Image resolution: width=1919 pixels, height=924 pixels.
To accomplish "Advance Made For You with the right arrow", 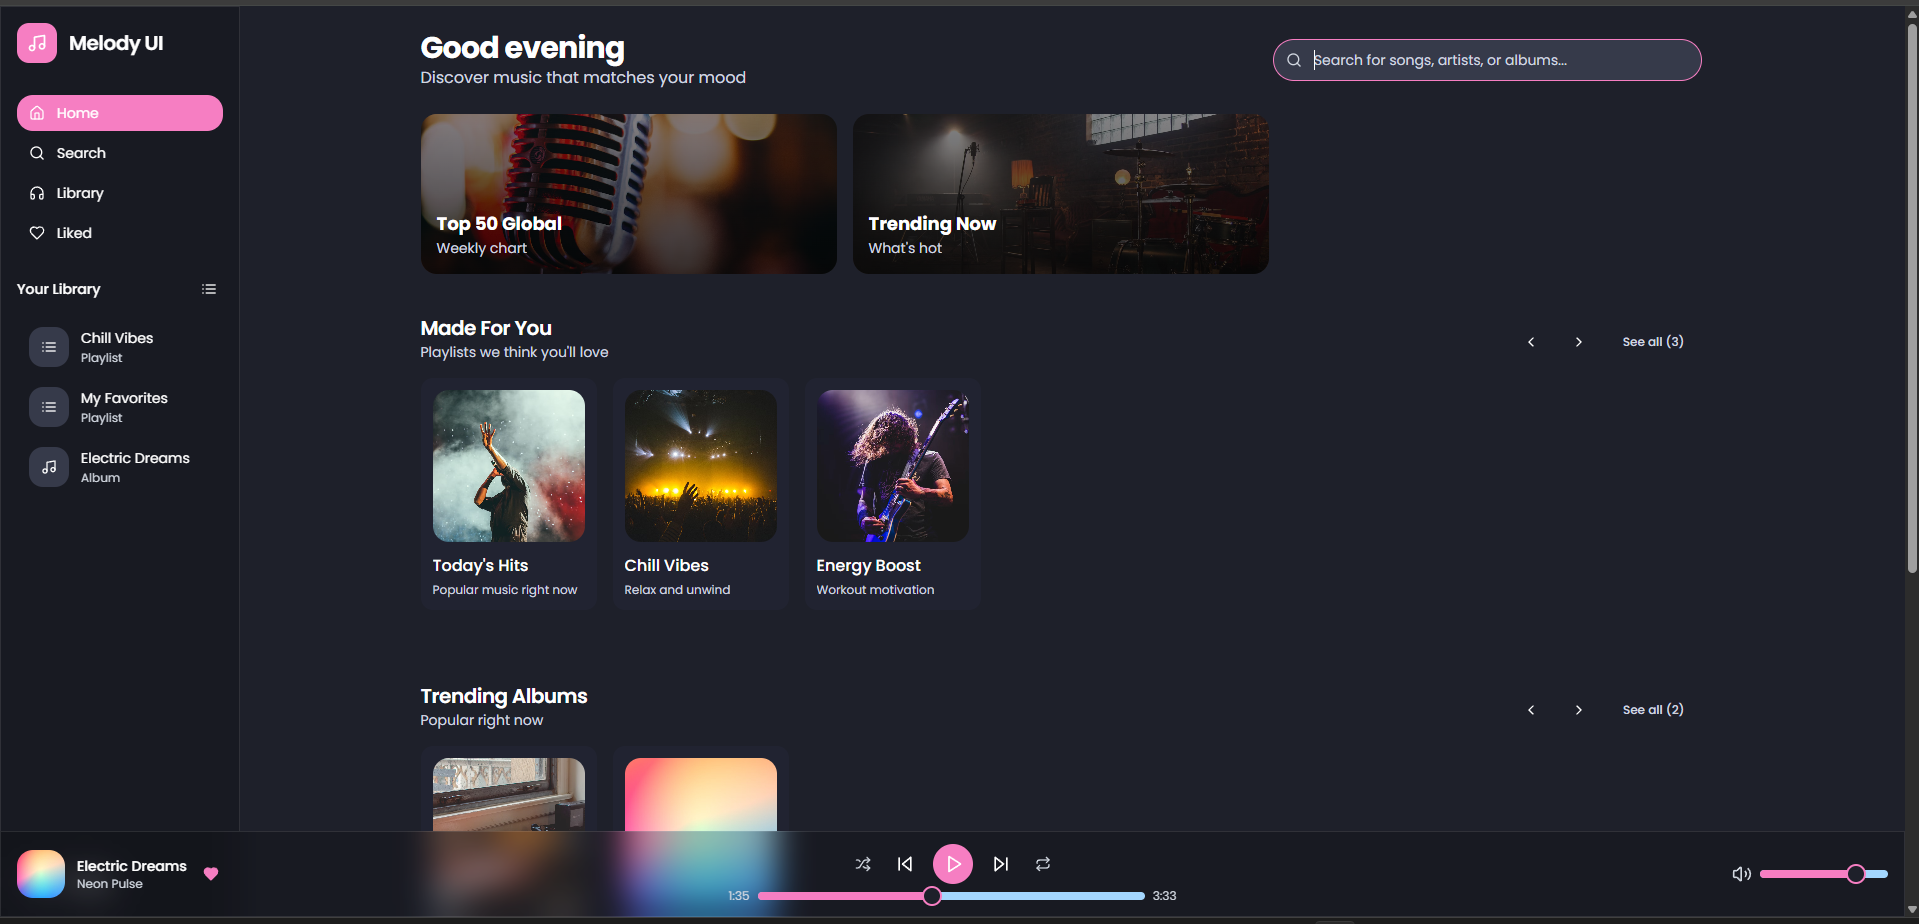I will pos(1578,341).
